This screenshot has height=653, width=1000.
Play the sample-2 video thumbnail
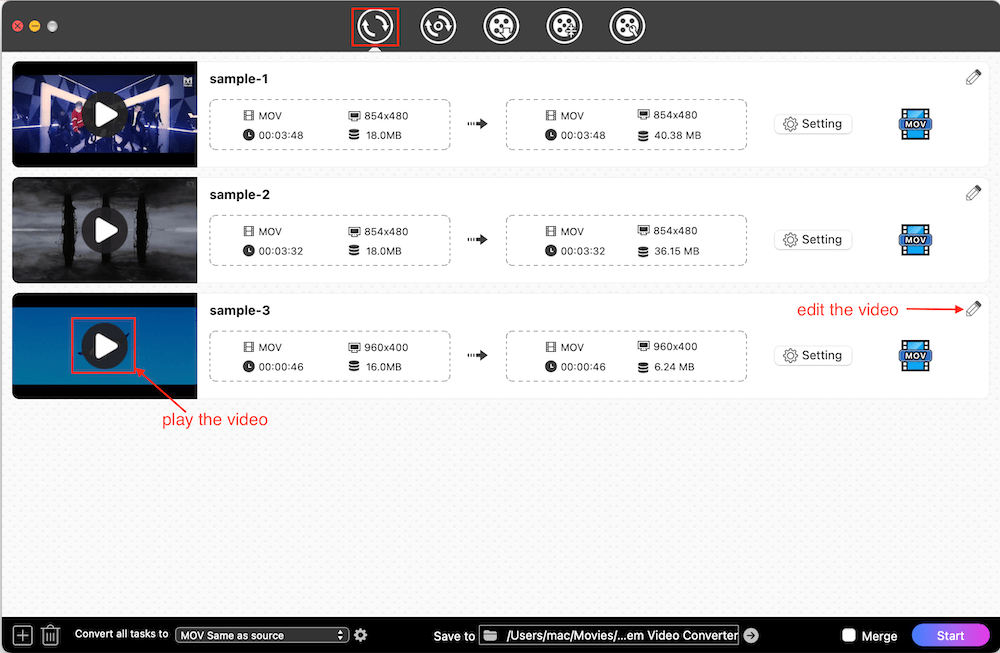click(x=105, y=230)
